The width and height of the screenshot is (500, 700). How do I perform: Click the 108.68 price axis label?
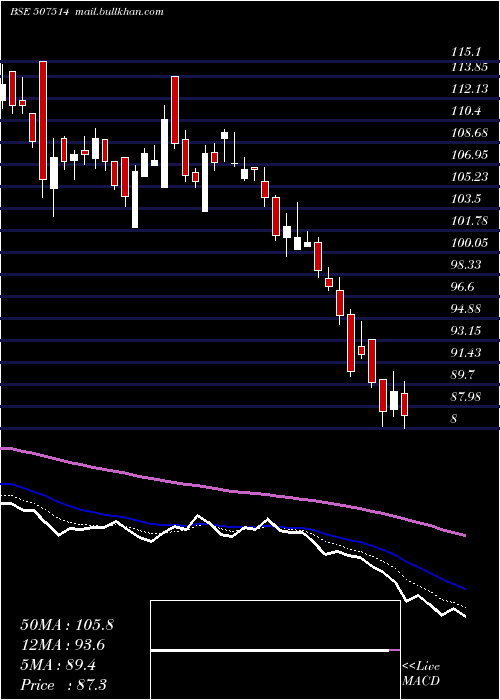pyautogui.click(x=469, y=133)
